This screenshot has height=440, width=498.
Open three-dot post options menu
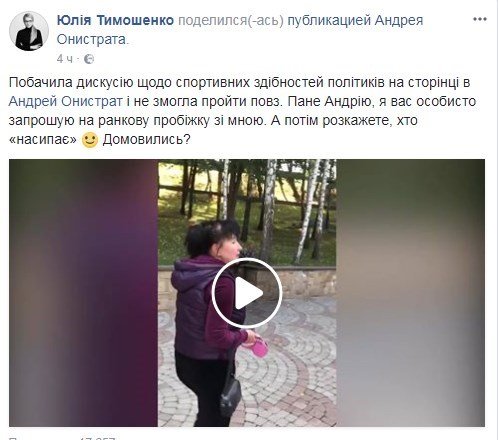(x=480, y=20)
